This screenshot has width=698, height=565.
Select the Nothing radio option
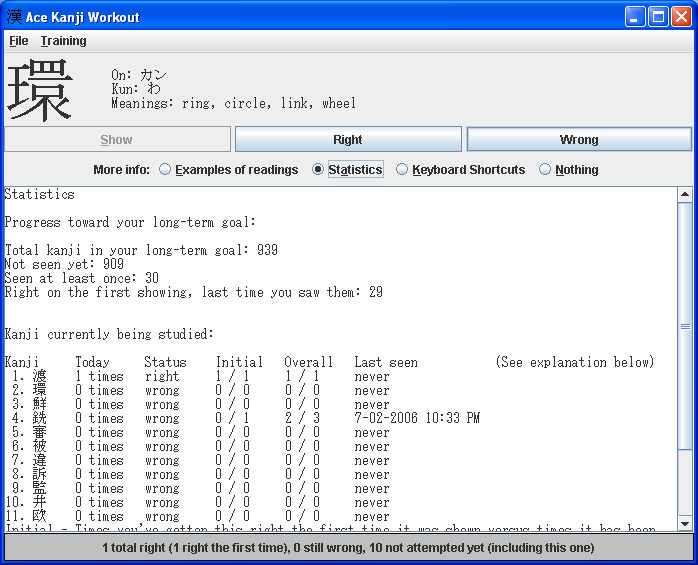coord(545,170)
